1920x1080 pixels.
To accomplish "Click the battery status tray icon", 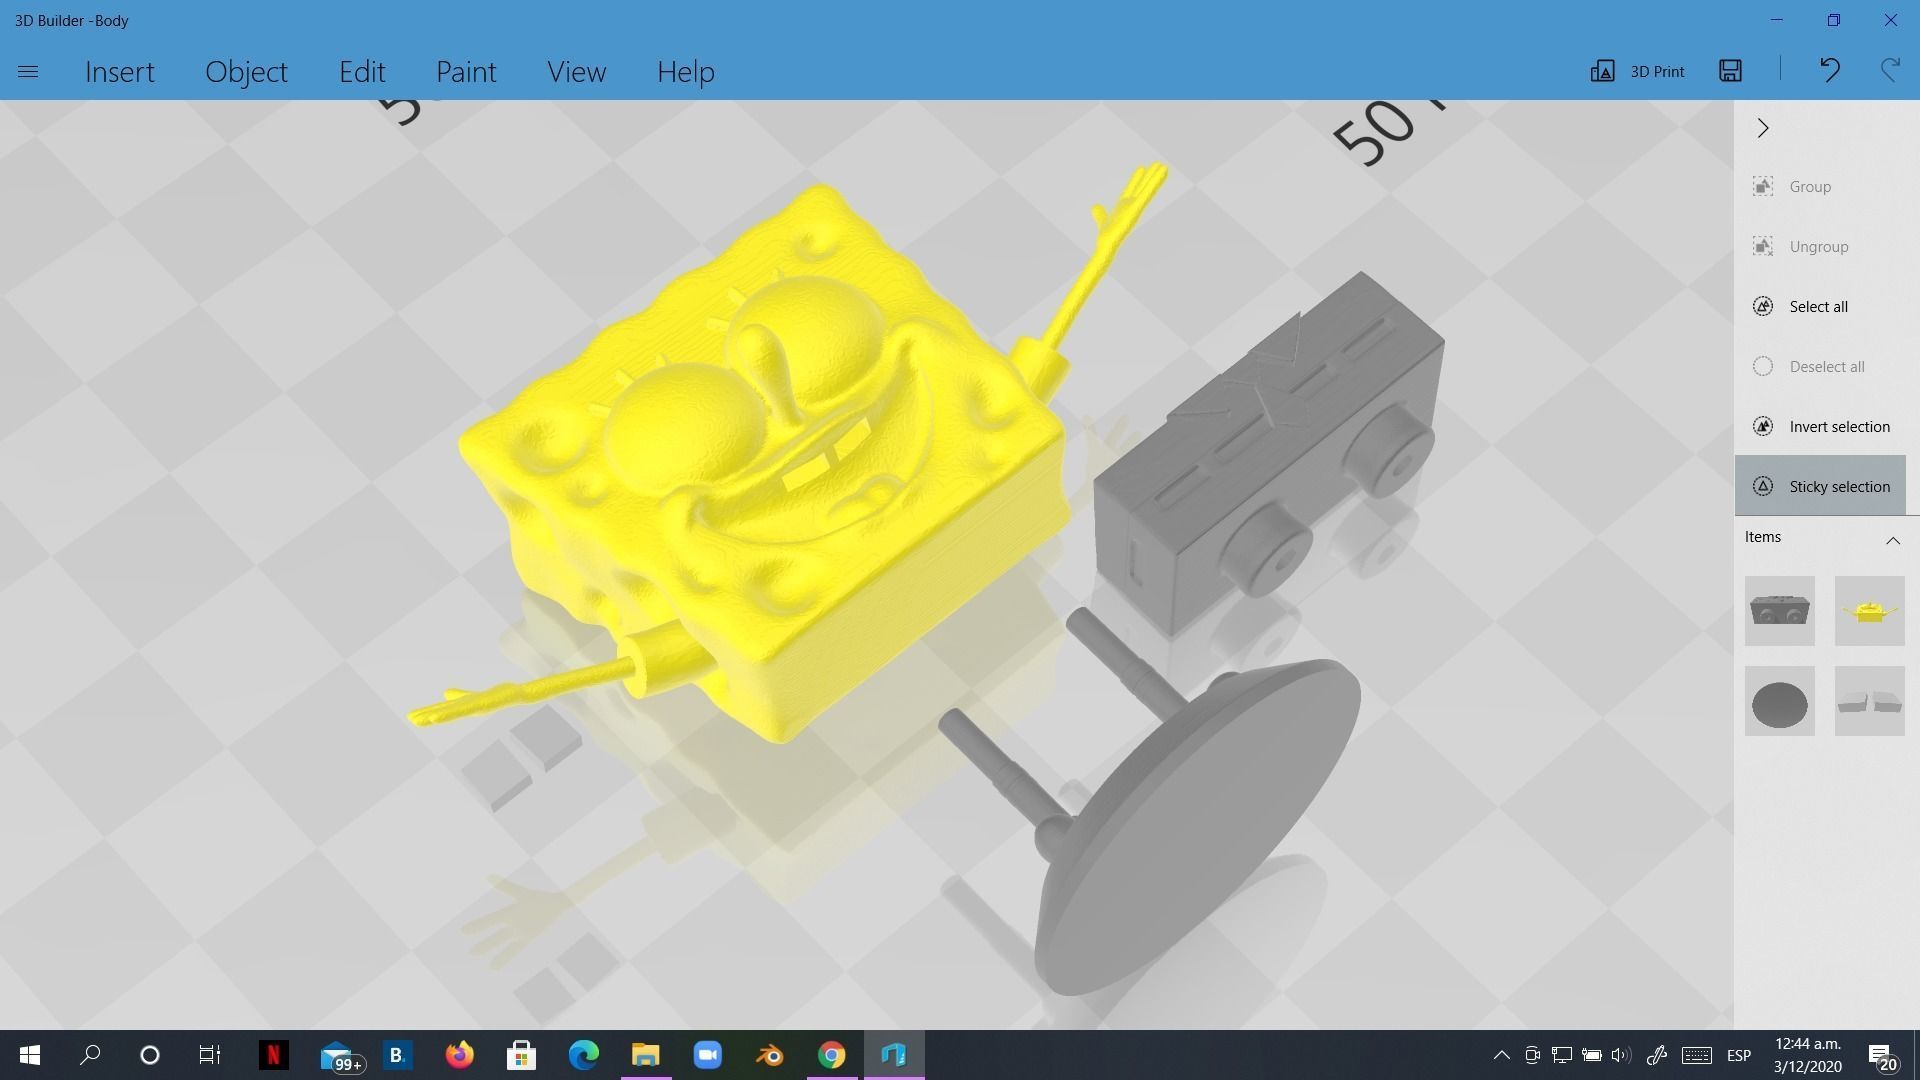I will tap(1592, 1055).
